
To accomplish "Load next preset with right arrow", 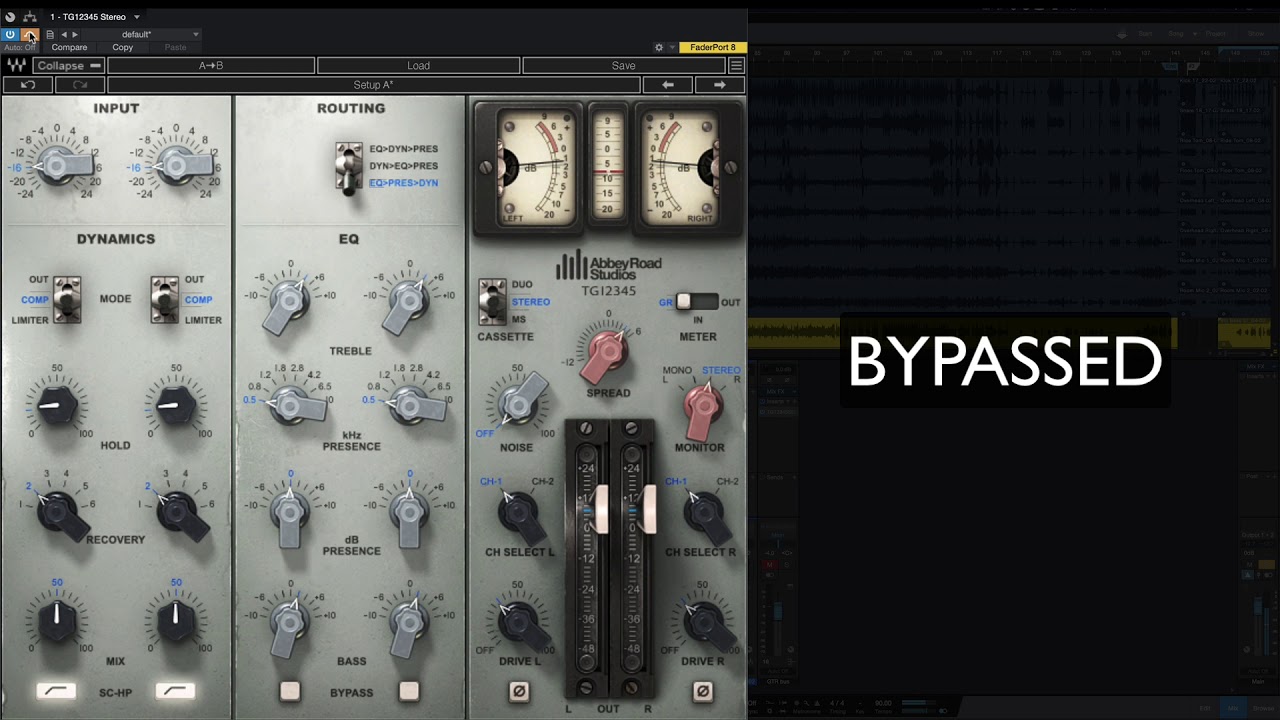I will coord(719,85).
